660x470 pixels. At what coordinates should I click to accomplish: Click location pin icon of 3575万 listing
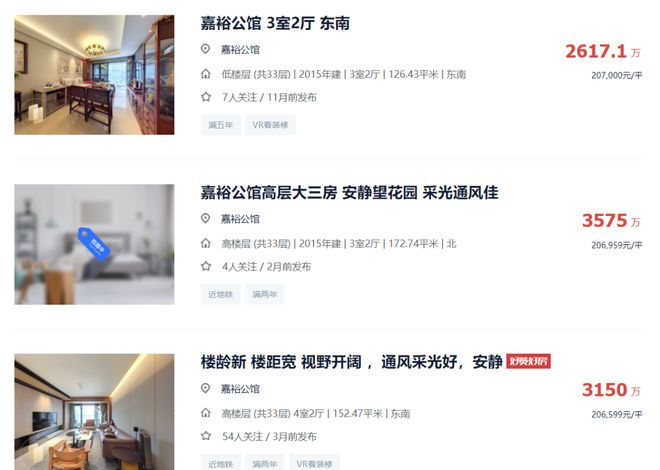[205, 218]
